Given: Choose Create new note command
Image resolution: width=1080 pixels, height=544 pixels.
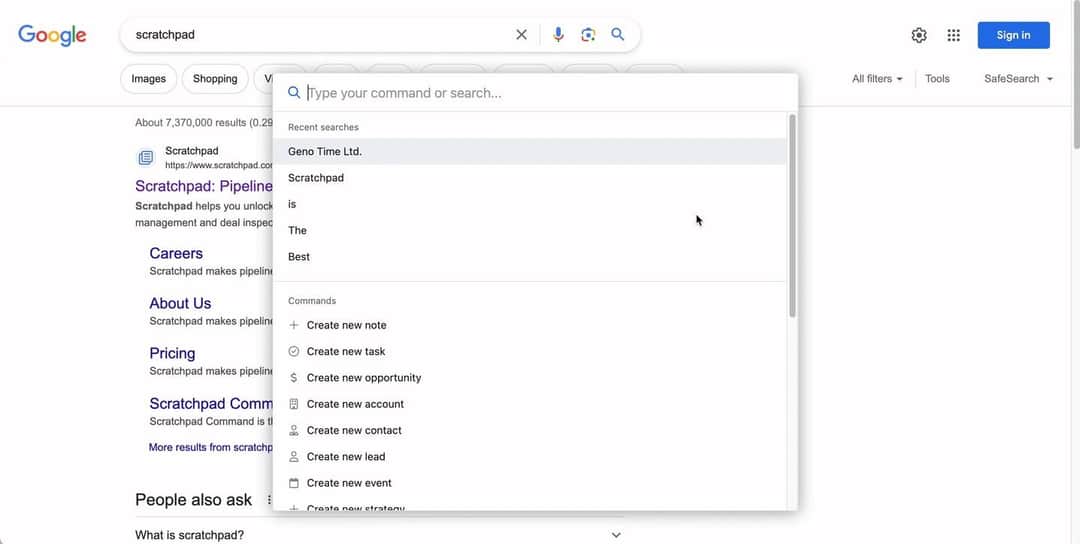Looking at the screenshot, I should pyautogui.click(x=530, y=325).
